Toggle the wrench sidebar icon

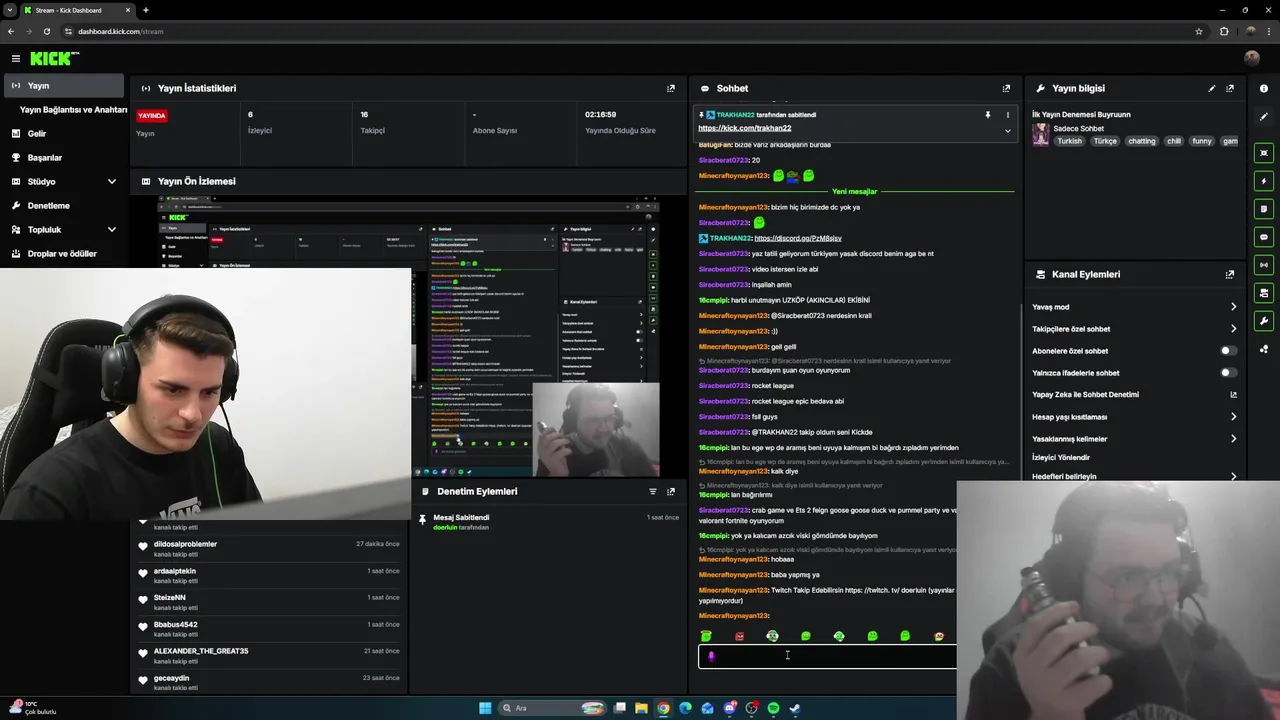(1264, 321)
